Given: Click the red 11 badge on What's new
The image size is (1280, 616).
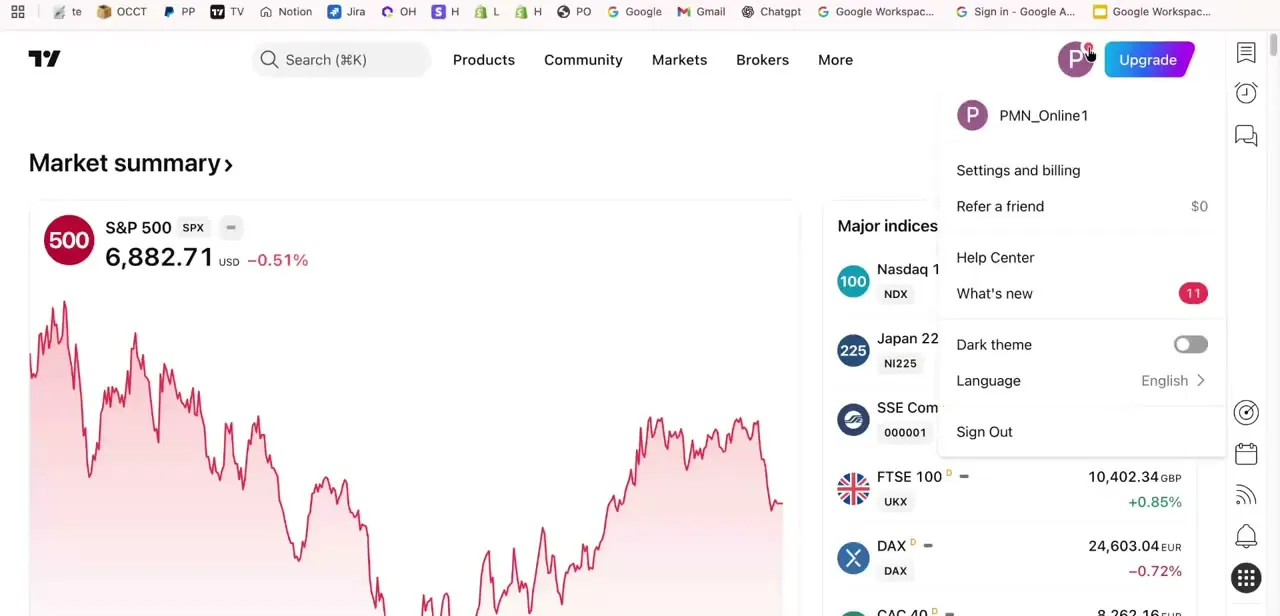Looking at the screenshot, I should pos(1193,293).
